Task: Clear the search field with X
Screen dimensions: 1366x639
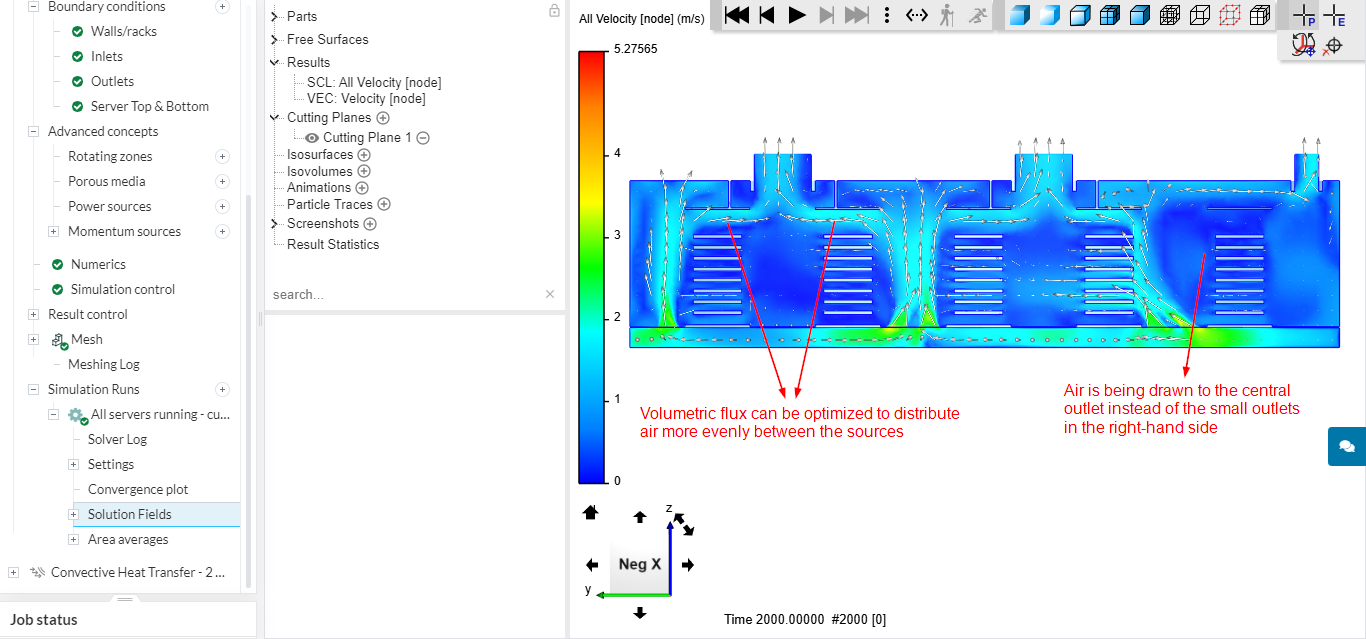Action: [x=550, y=294]
